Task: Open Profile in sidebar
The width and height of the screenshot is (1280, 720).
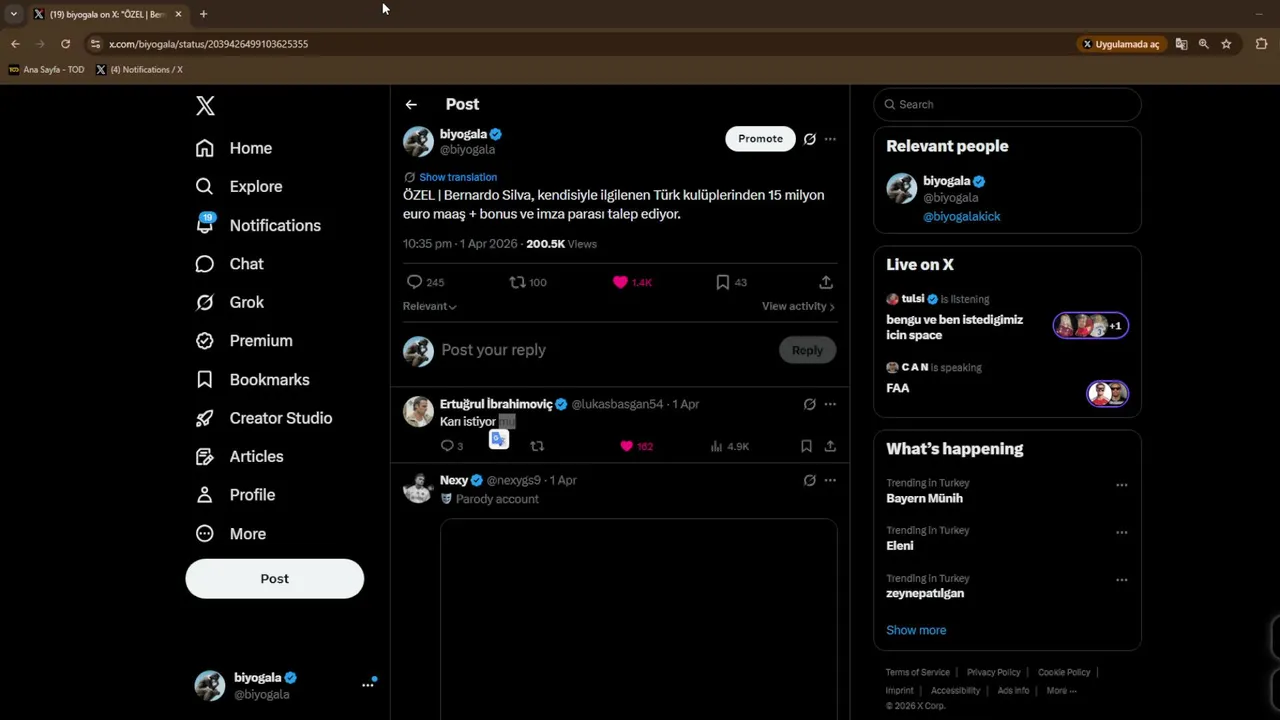Action: click(x=235, y=495)
